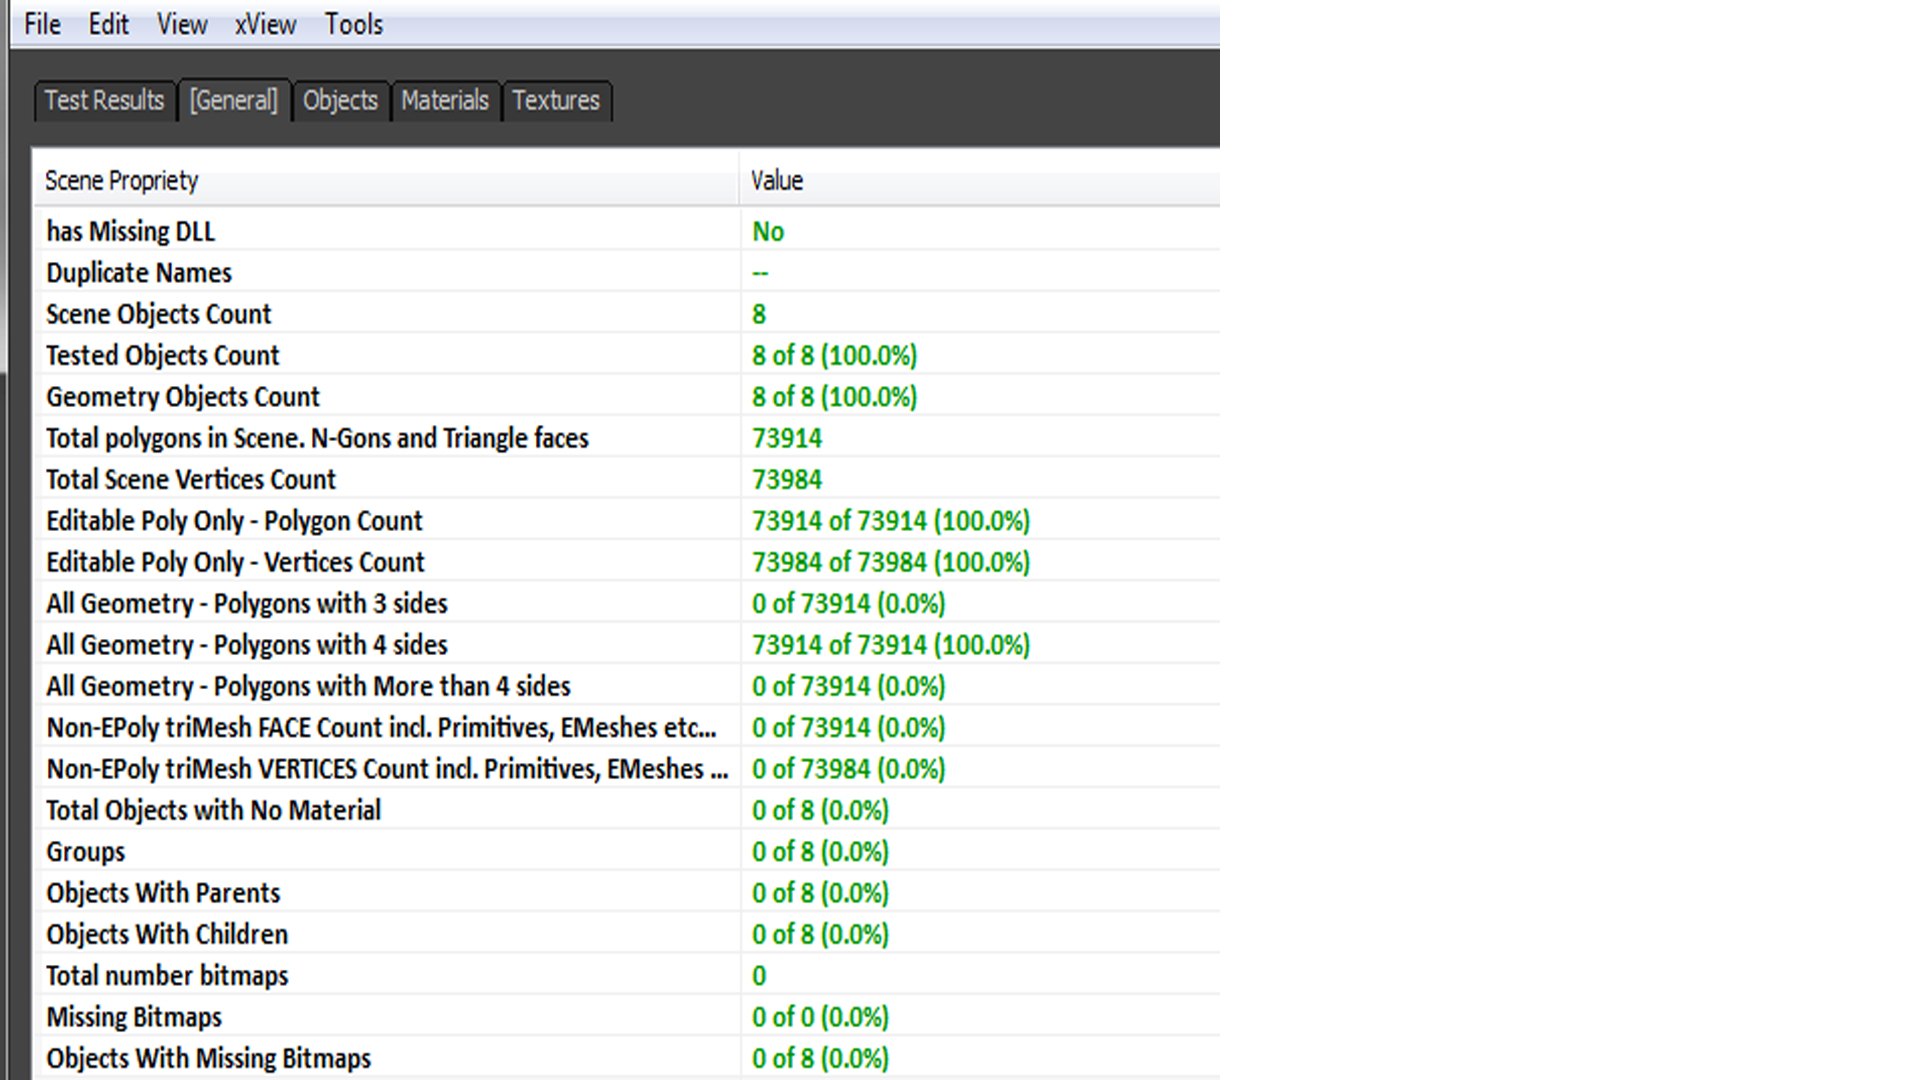Click the Scene Propriety column header
This screenshot has width=1920, height=1080.
[x=385, y=181]
